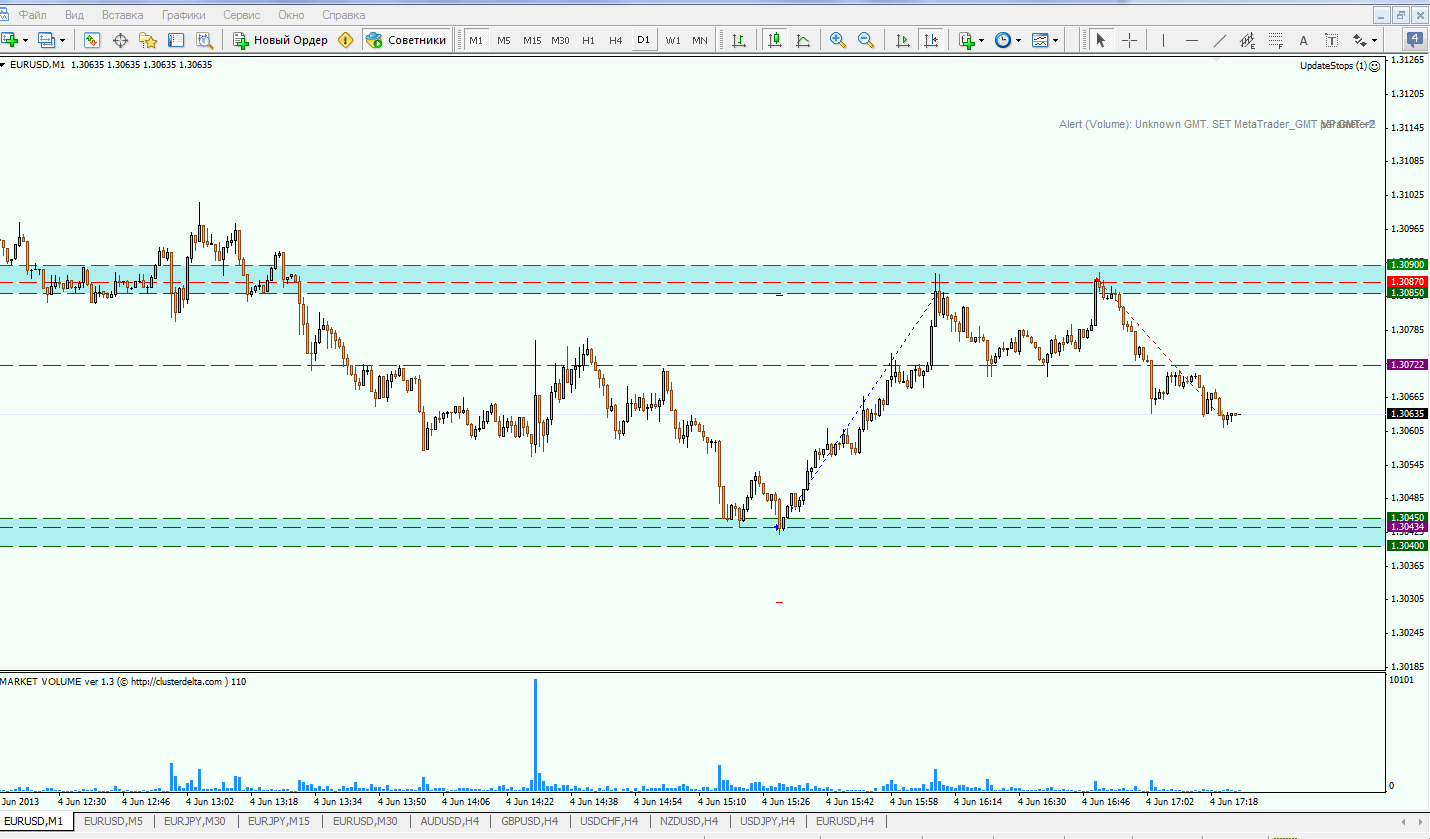The image size is (1430, 839).
Task: Switch to H4 timeframe
Action: pos(616,40)
